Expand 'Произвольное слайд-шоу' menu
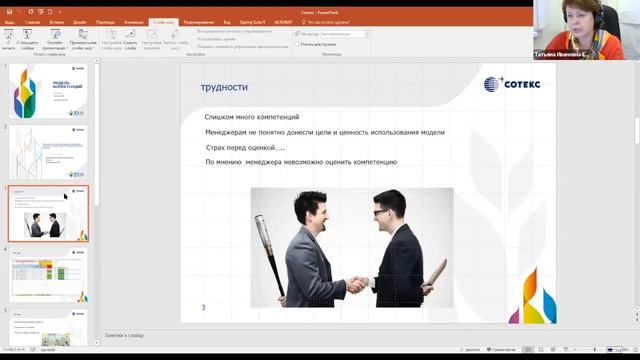This screenshot has height=360, width=640. 83,40
